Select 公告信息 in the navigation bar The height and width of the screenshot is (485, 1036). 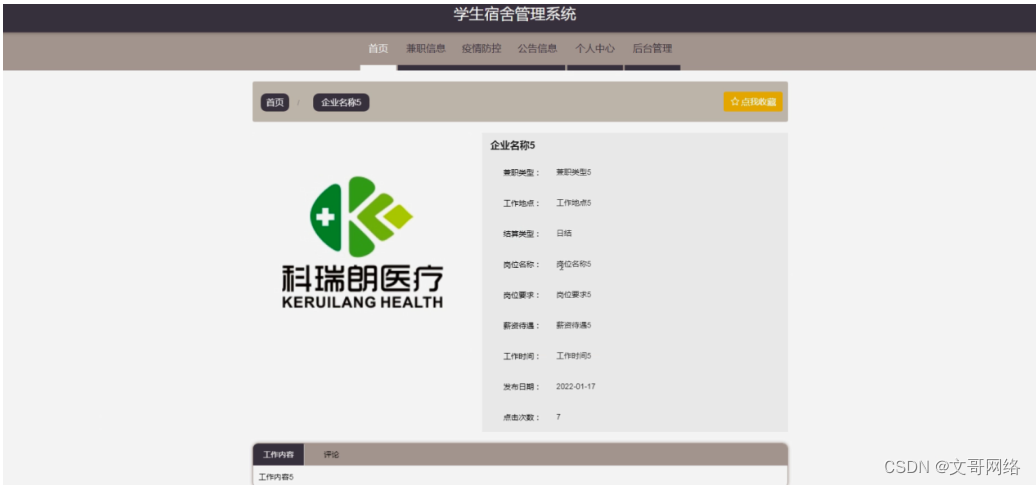[537, 49]
